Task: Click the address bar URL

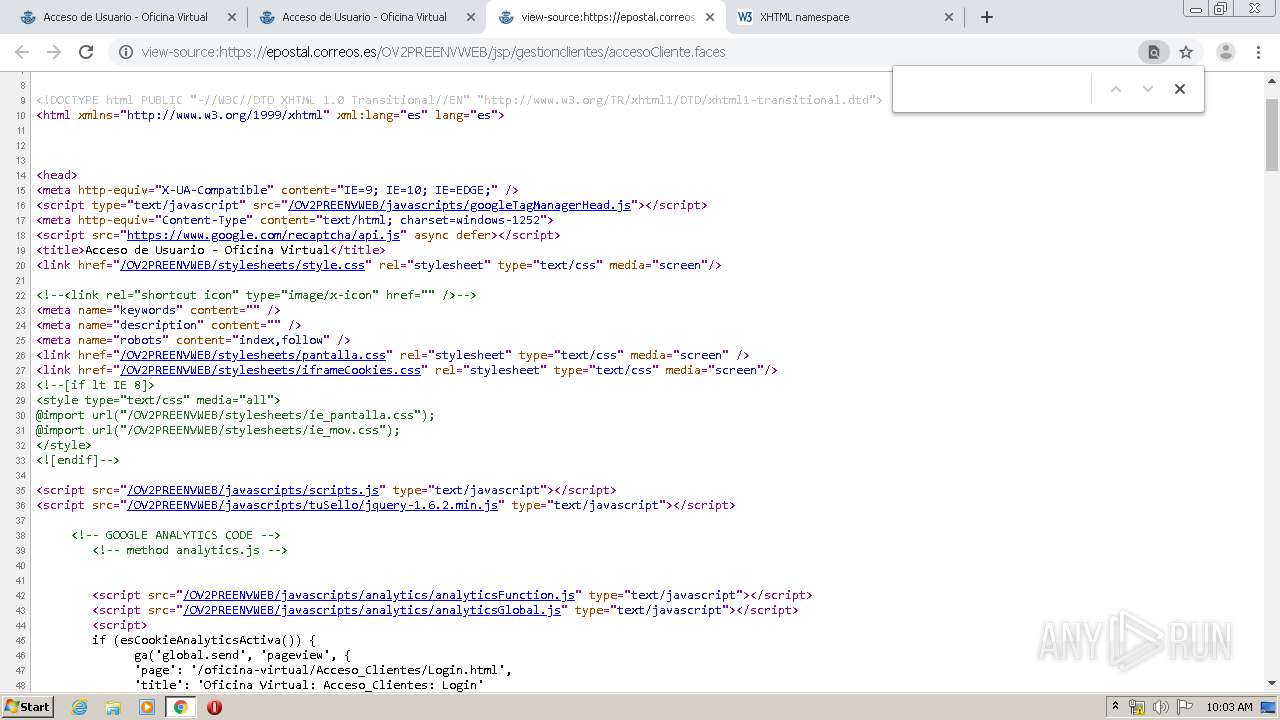Action: pyautogui.click(x=433, y=52)
